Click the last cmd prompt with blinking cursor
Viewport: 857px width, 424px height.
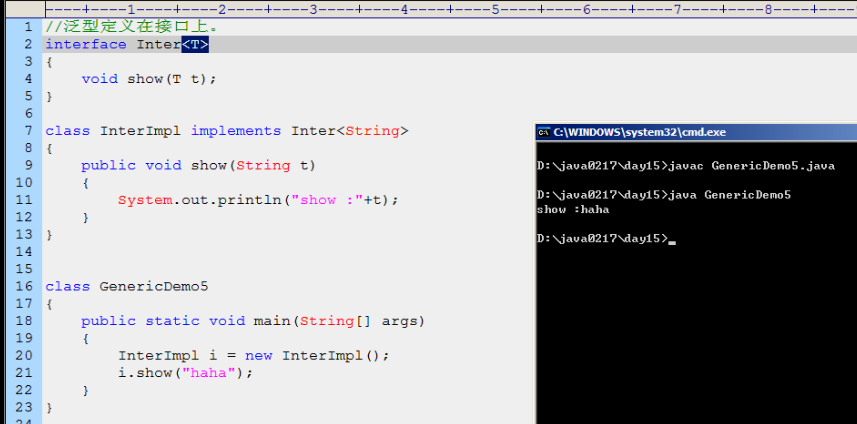[x=606, y=238]
